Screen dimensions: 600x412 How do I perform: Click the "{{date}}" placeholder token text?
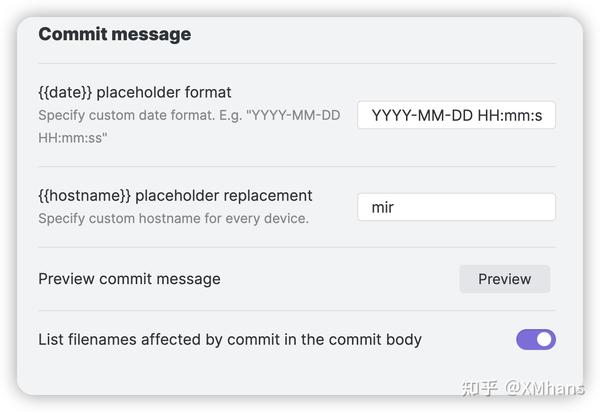coord(65,93)
